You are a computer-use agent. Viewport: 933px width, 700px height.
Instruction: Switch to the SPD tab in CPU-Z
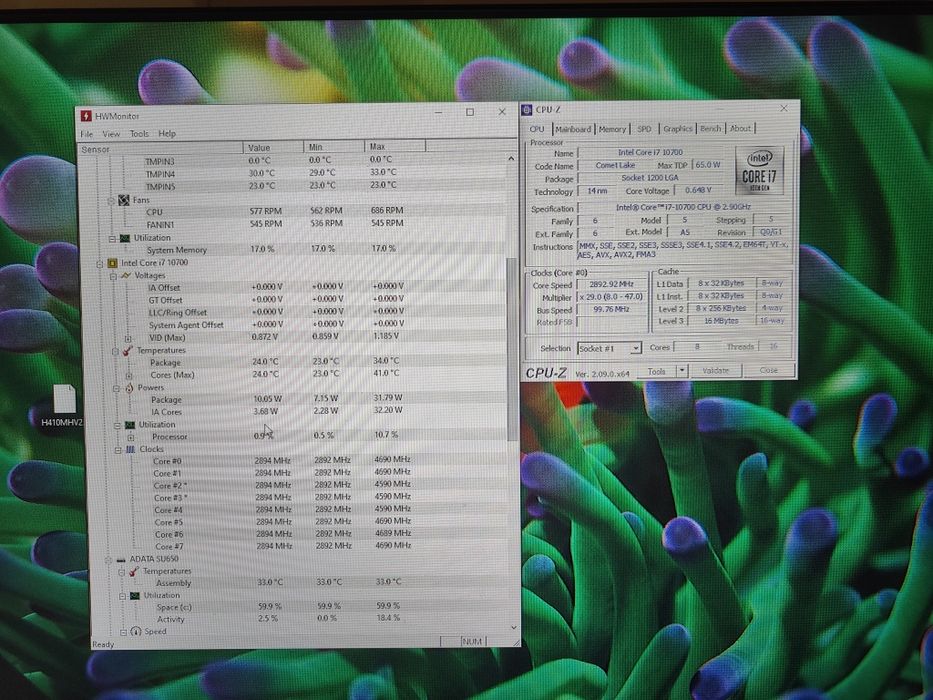tap(644, 129)
